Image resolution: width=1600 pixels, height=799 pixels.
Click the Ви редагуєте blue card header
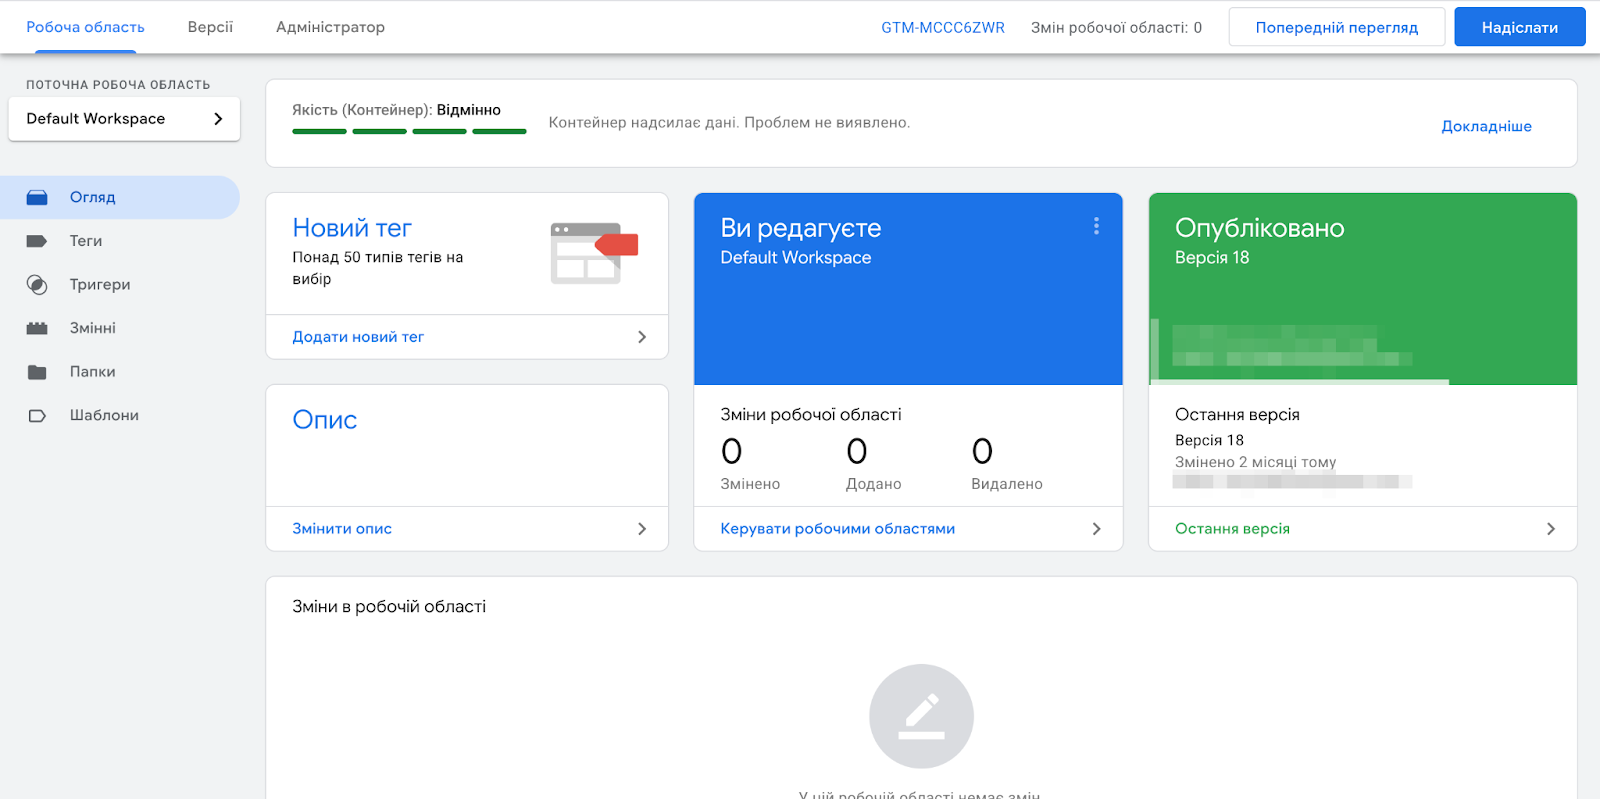[x=908, y=289]
